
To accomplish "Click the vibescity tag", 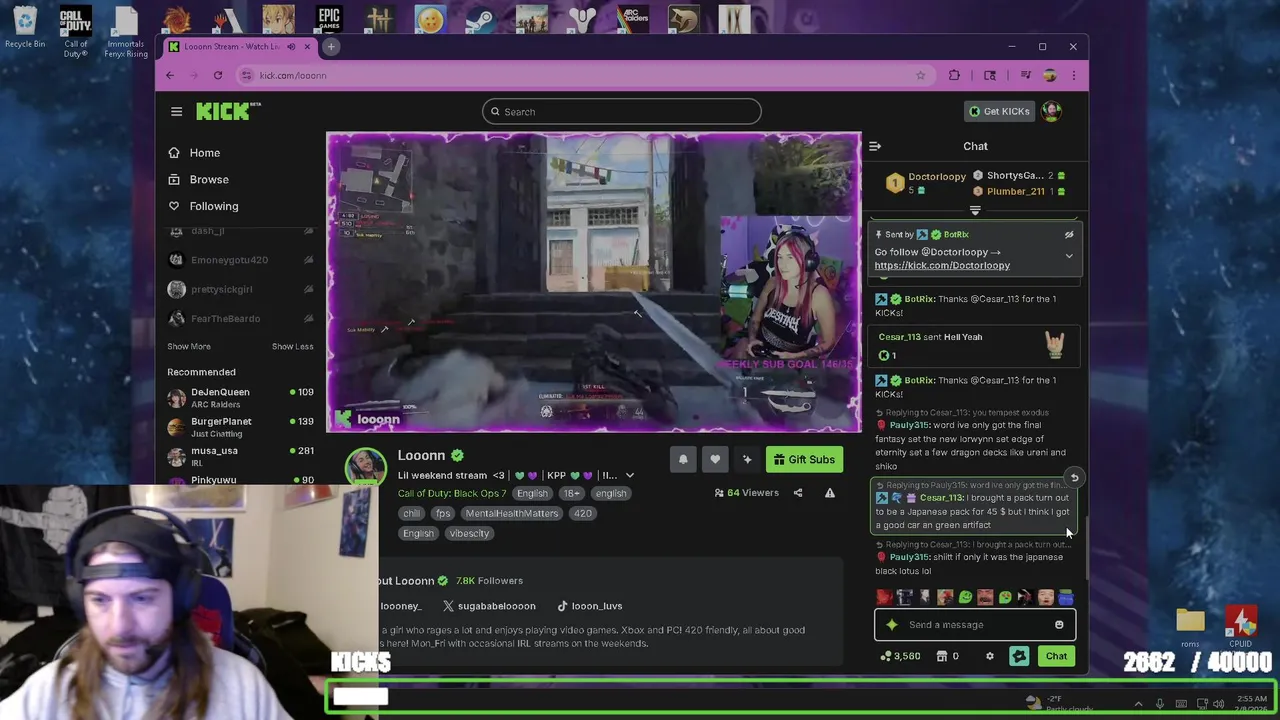I will [x=469, y=533].
